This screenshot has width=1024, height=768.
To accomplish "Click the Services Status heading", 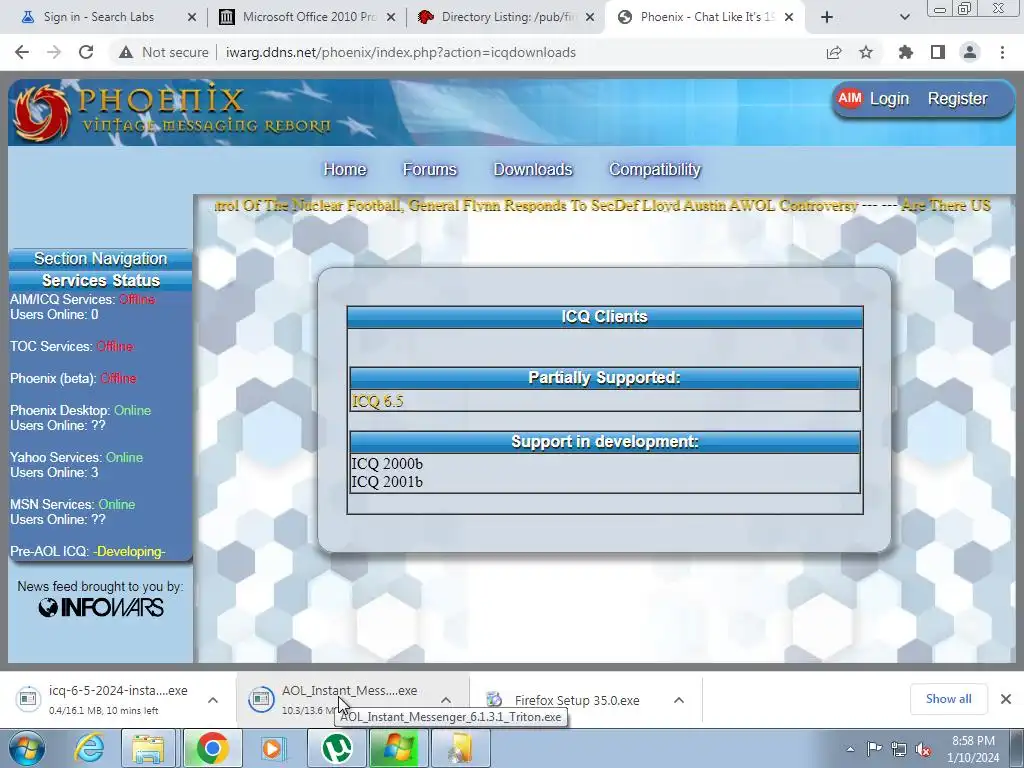I will [x=101, y=280].
